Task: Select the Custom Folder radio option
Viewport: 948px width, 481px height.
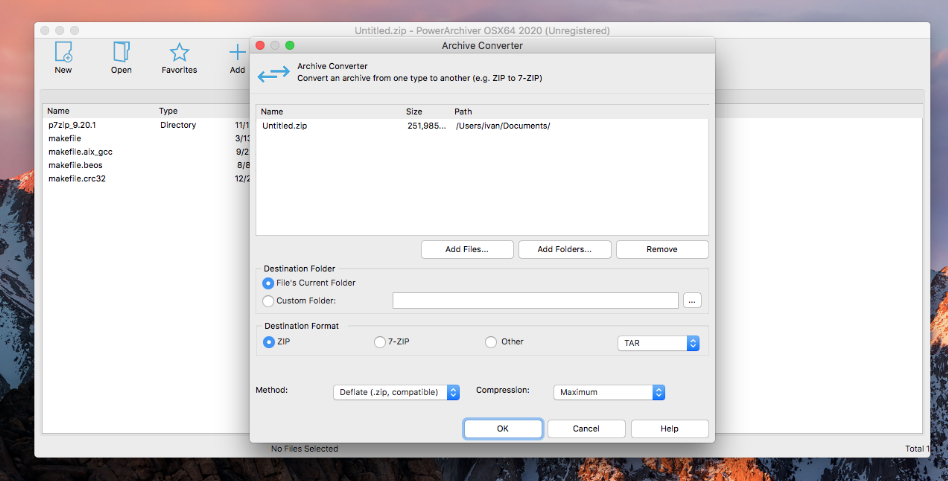Action: (268, 300)
